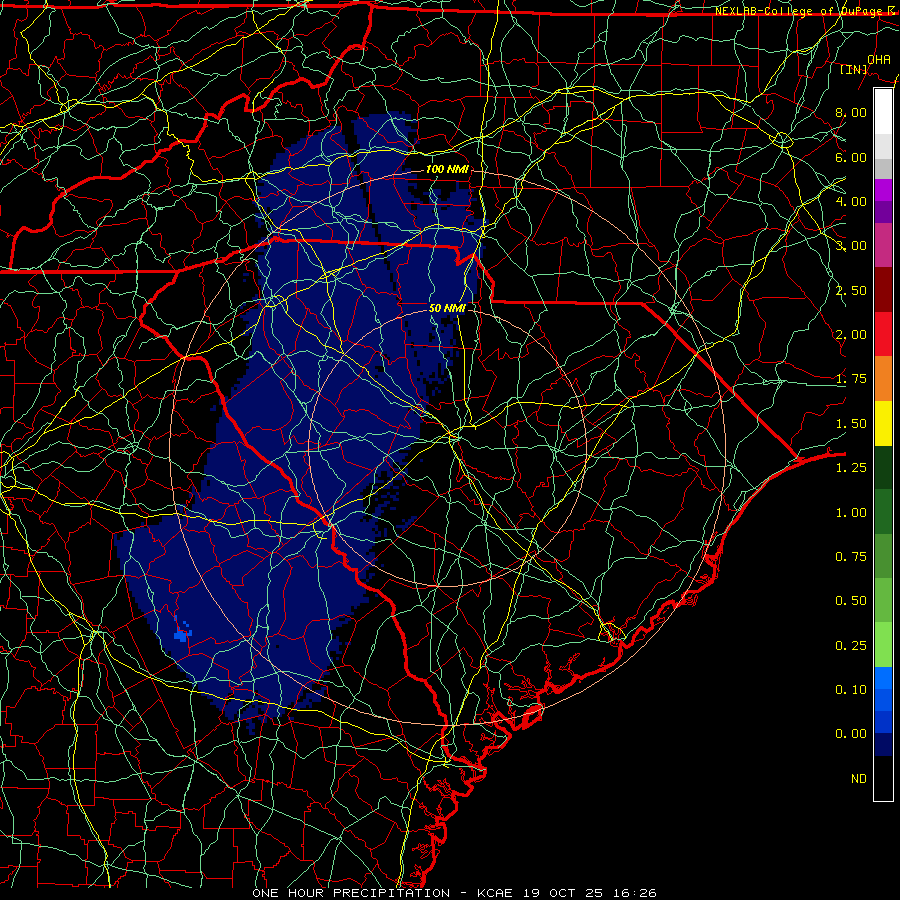
Task: Click the [IN] units label
Action: pyautogui.click(x=853, y=69)
